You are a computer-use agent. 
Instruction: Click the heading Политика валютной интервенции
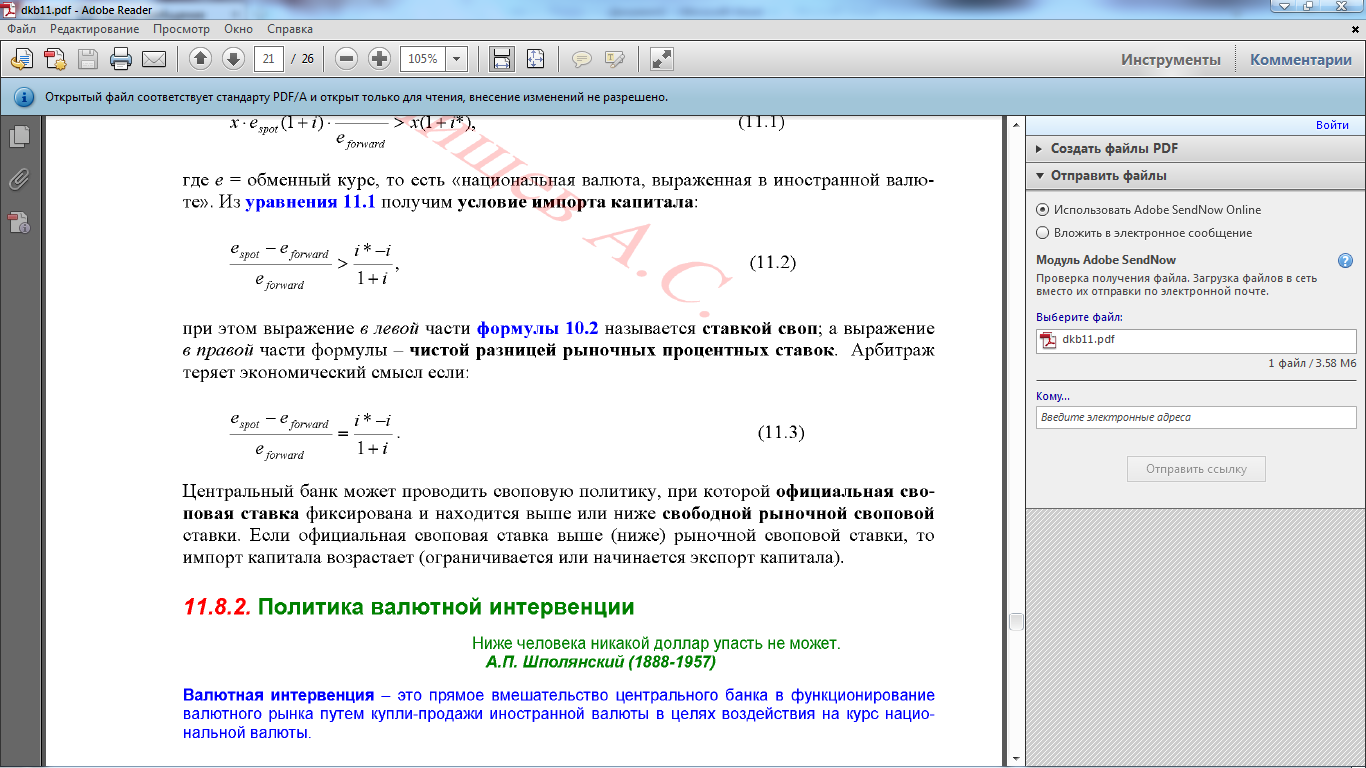pyautogui.click(x=446, y=607)
